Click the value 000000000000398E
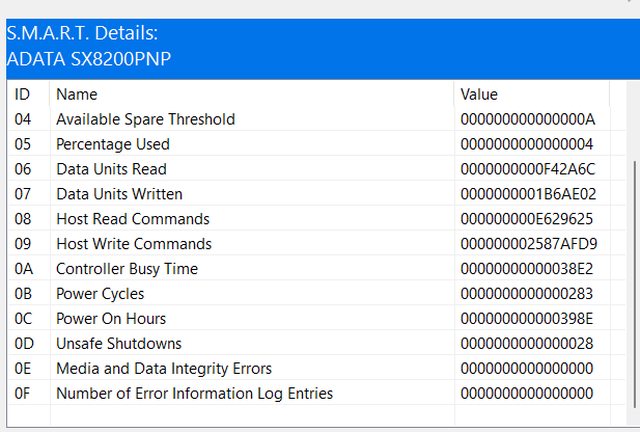Image resolution: width=640 pixels, height=432 pixels. click(x=527, y=319)
